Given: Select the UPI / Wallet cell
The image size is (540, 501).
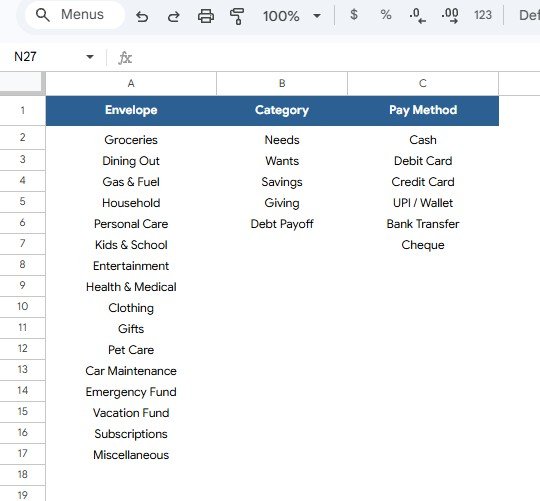Looking at the screenshot, I should 423,202.
